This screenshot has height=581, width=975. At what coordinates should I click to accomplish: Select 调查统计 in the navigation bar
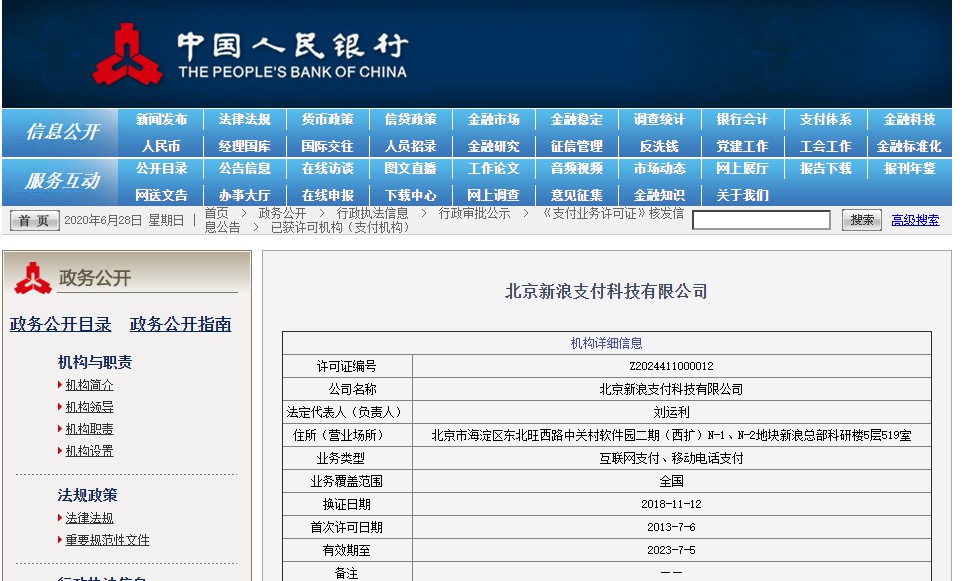tap(659, 119)
